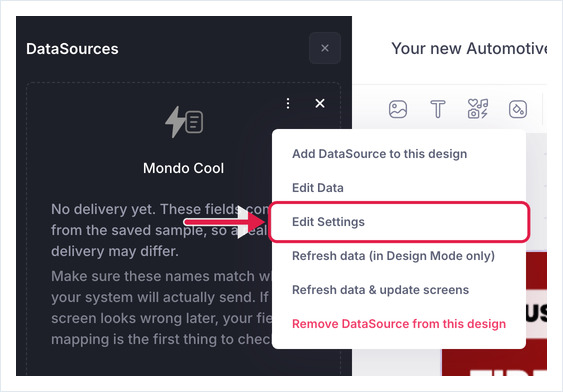Click the red design canvas thumbnail

(494, 313)
